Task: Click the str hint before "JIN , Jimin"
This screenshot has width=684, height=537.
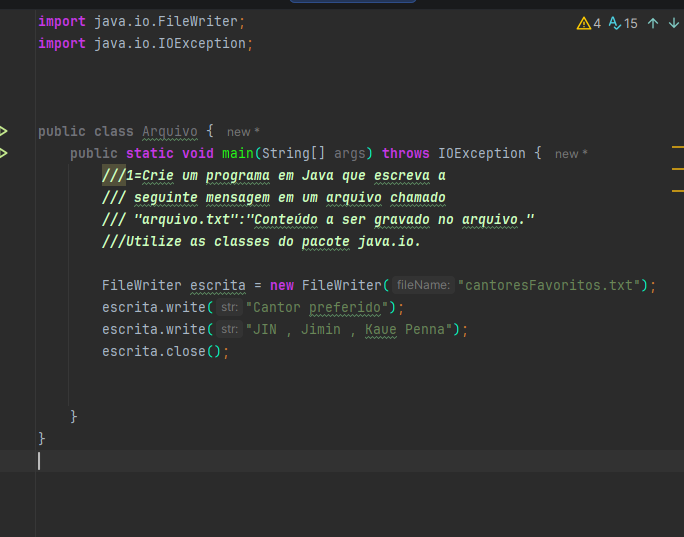Action: click(x=229, y=329)
